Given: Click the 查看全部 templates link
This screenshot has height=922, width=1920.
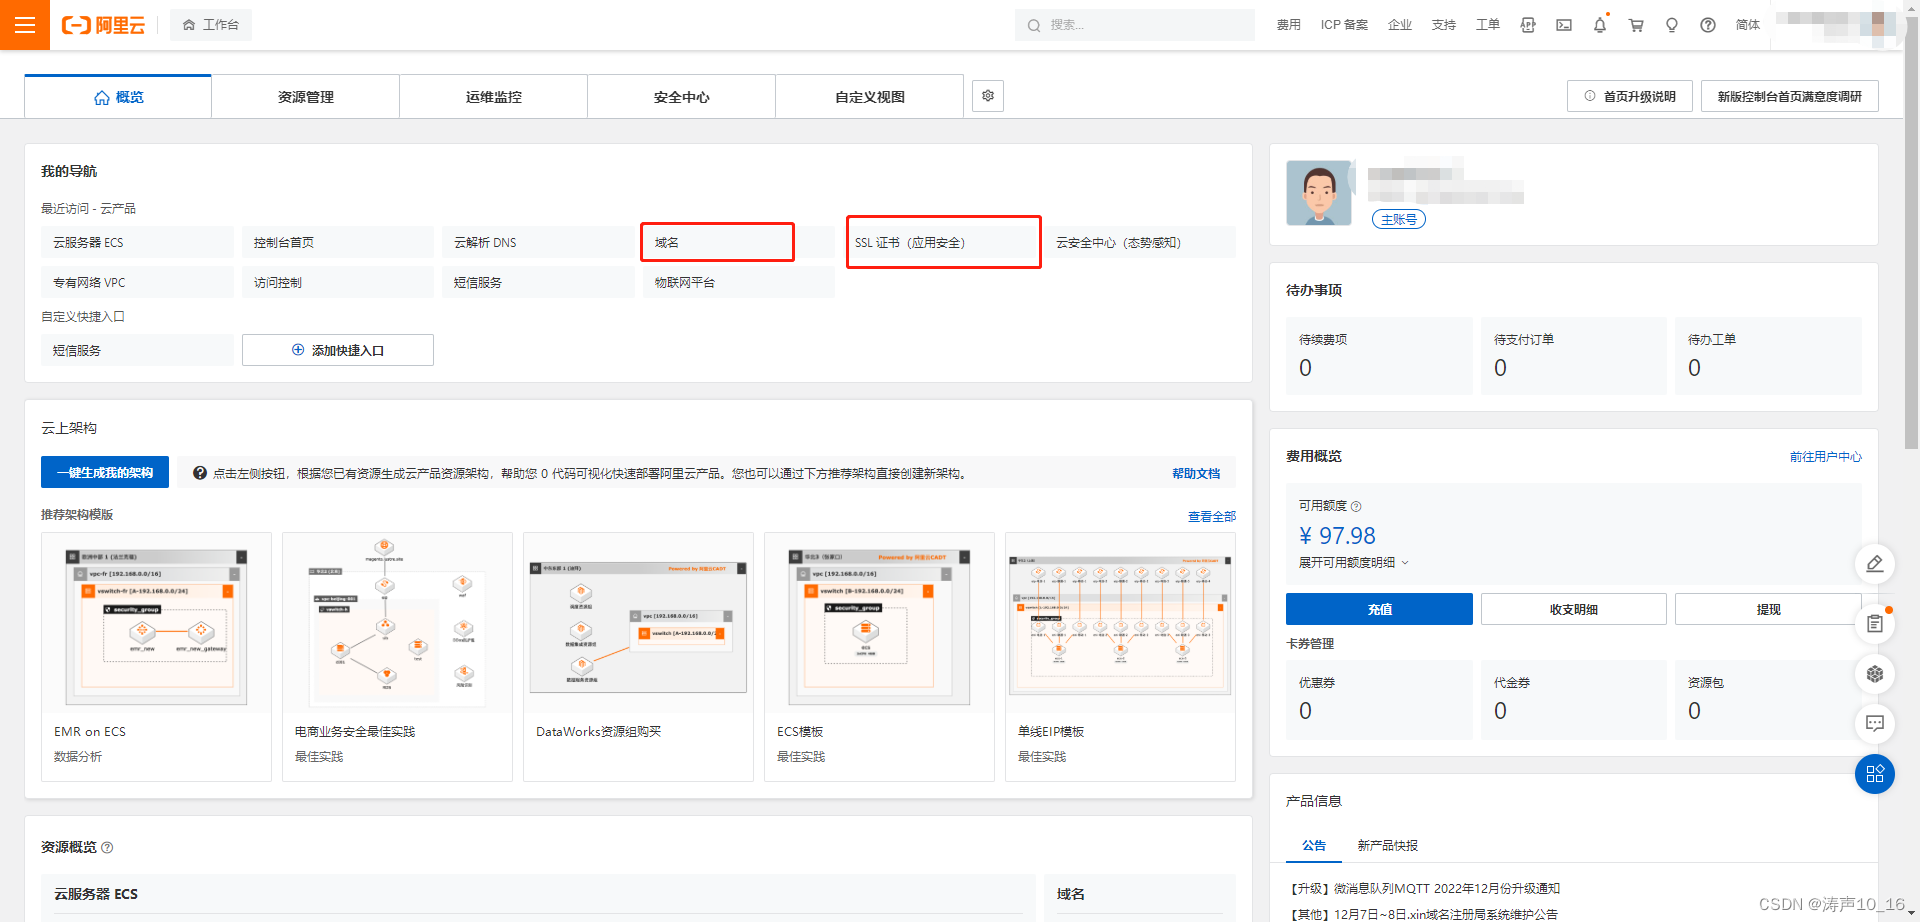Looking at the screenshot, I should (x=1212, y=516).
